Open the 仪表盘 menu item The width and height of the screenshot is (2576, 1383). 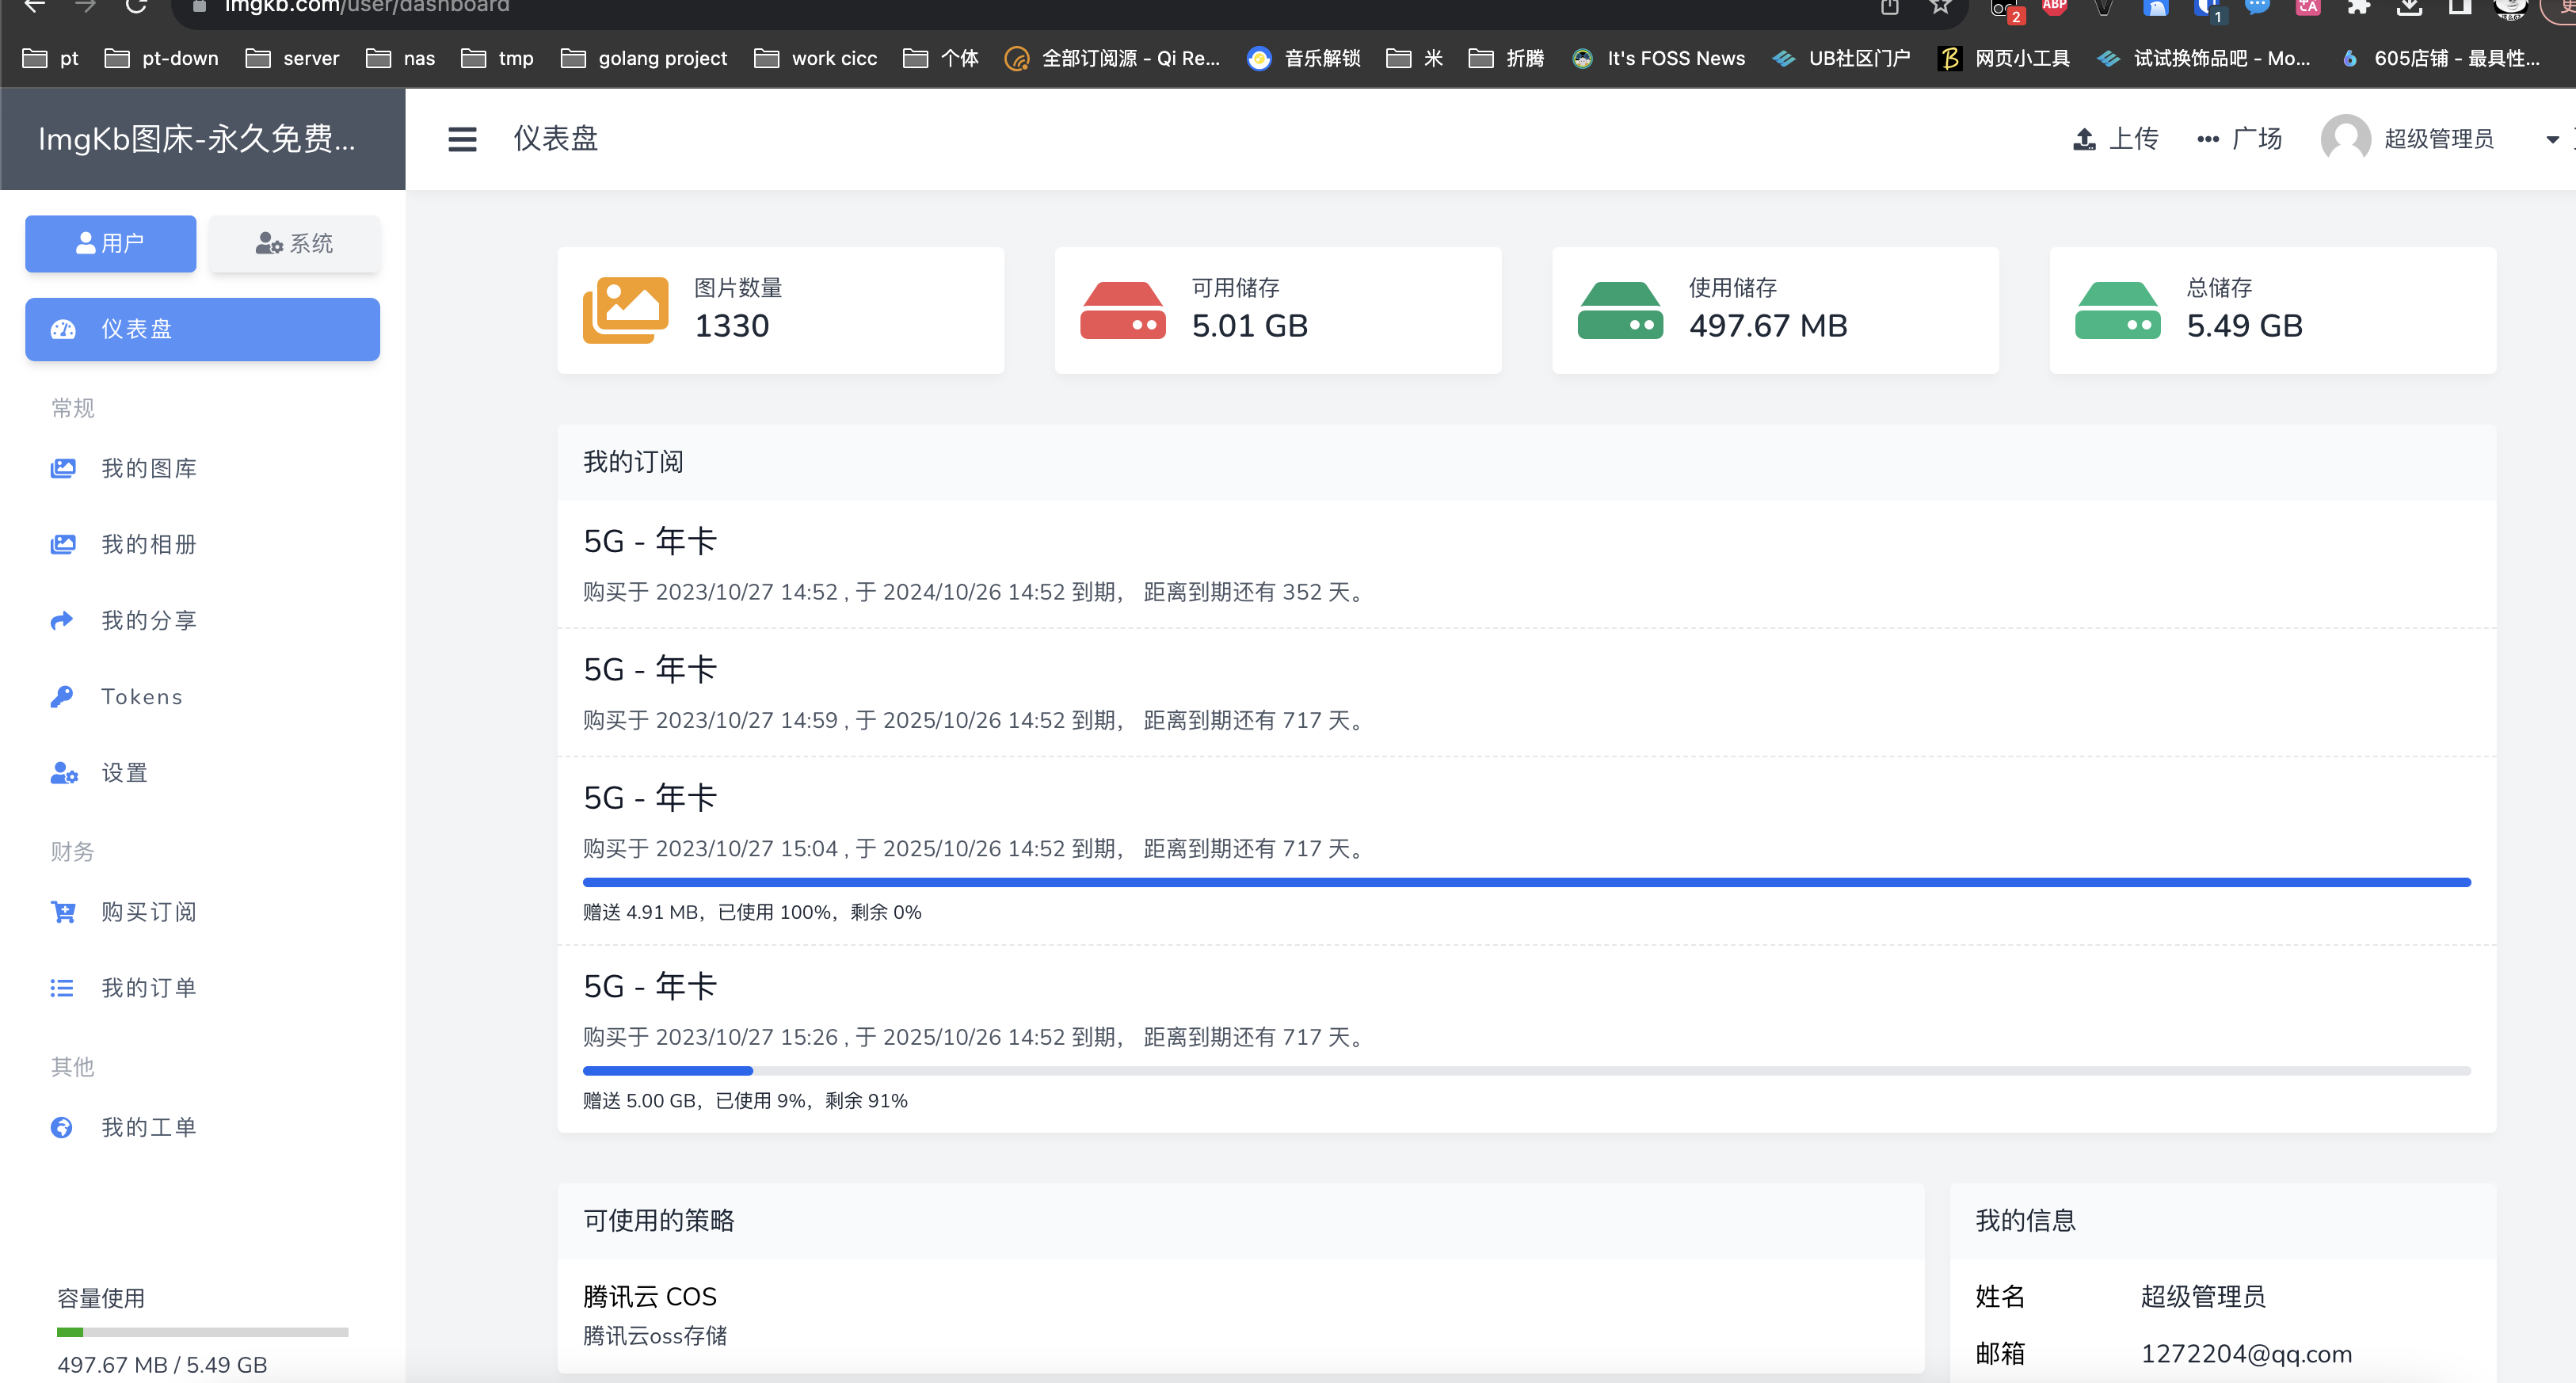pos(202,329)
